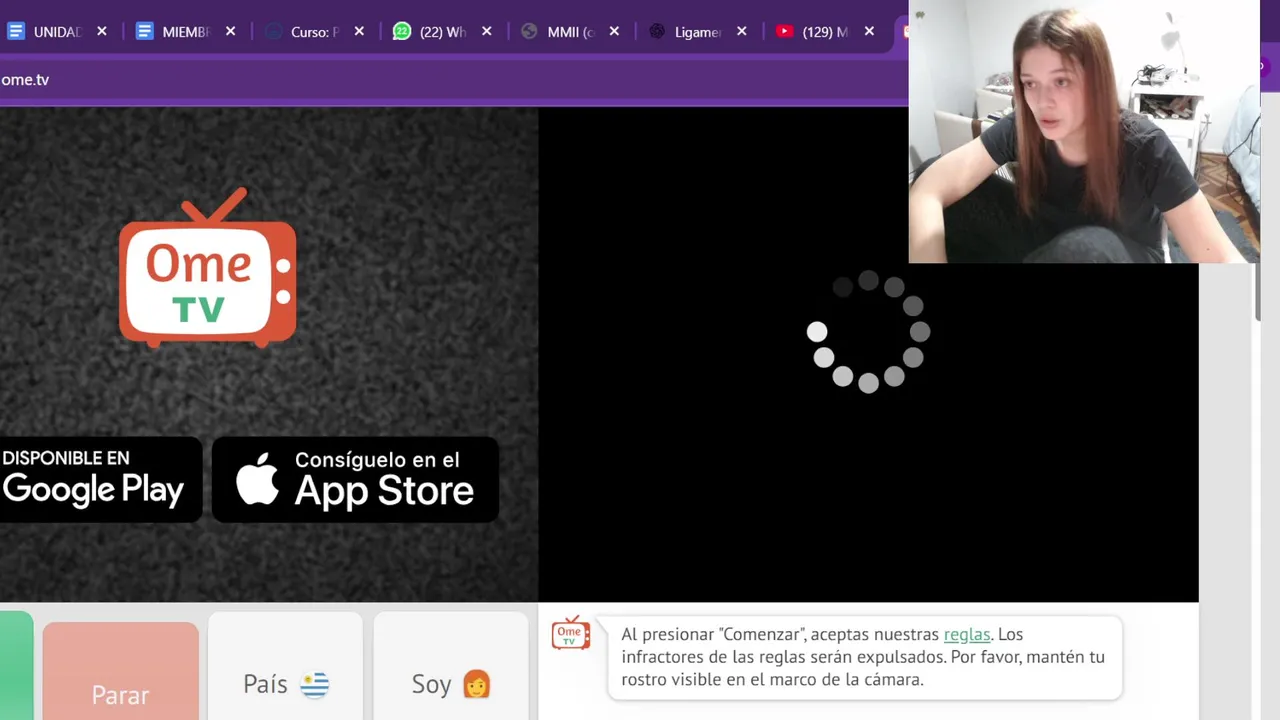The image size is (1280, 720).
Task: Click the Curso tab favicon
Action: pos(273,31)
